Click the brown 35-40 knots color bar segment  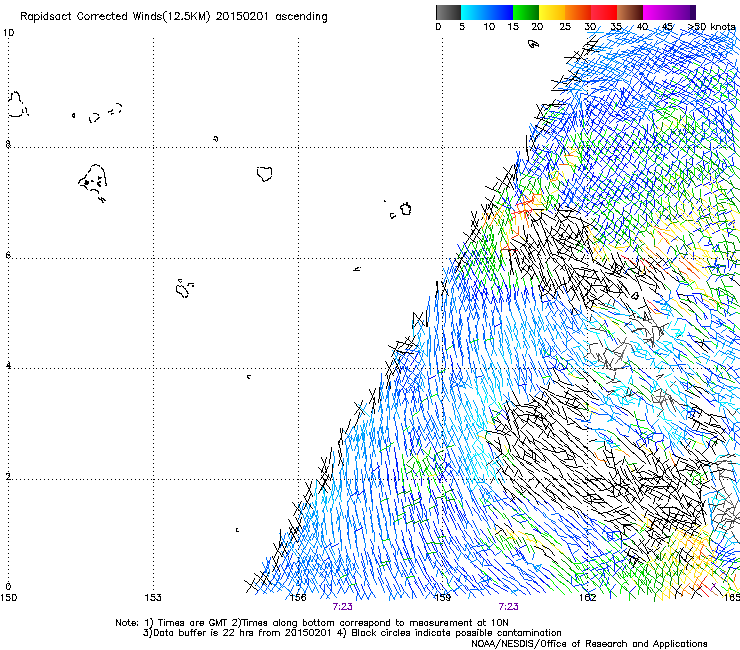coord(630,12)
